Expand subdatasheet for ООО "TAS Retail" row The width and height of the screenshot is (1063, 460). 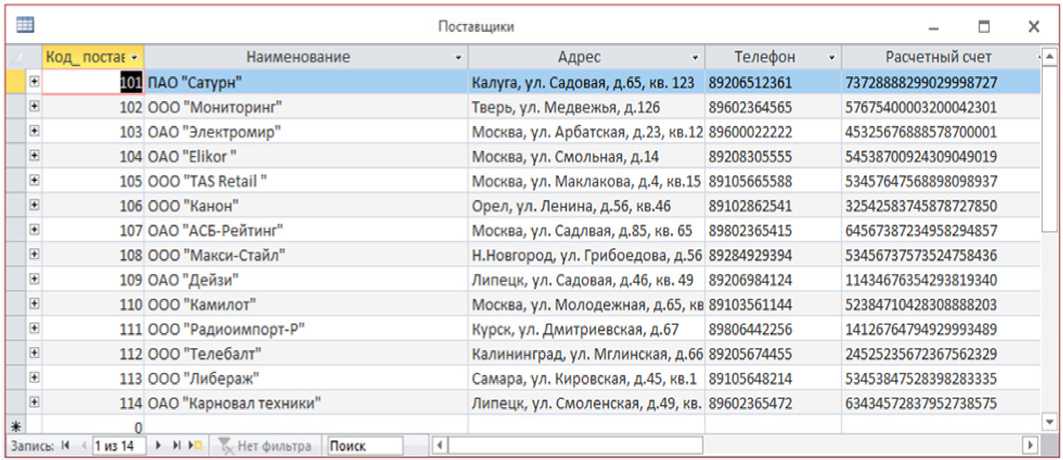coord(35,181)
